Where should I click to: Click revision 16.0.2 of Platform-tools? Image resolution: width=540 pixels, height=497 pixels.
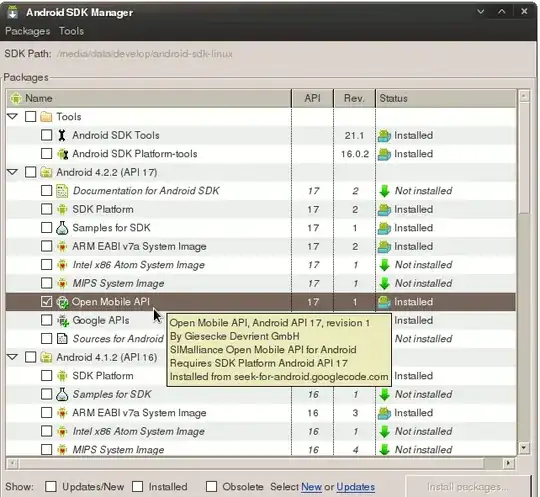click(355, 154)
